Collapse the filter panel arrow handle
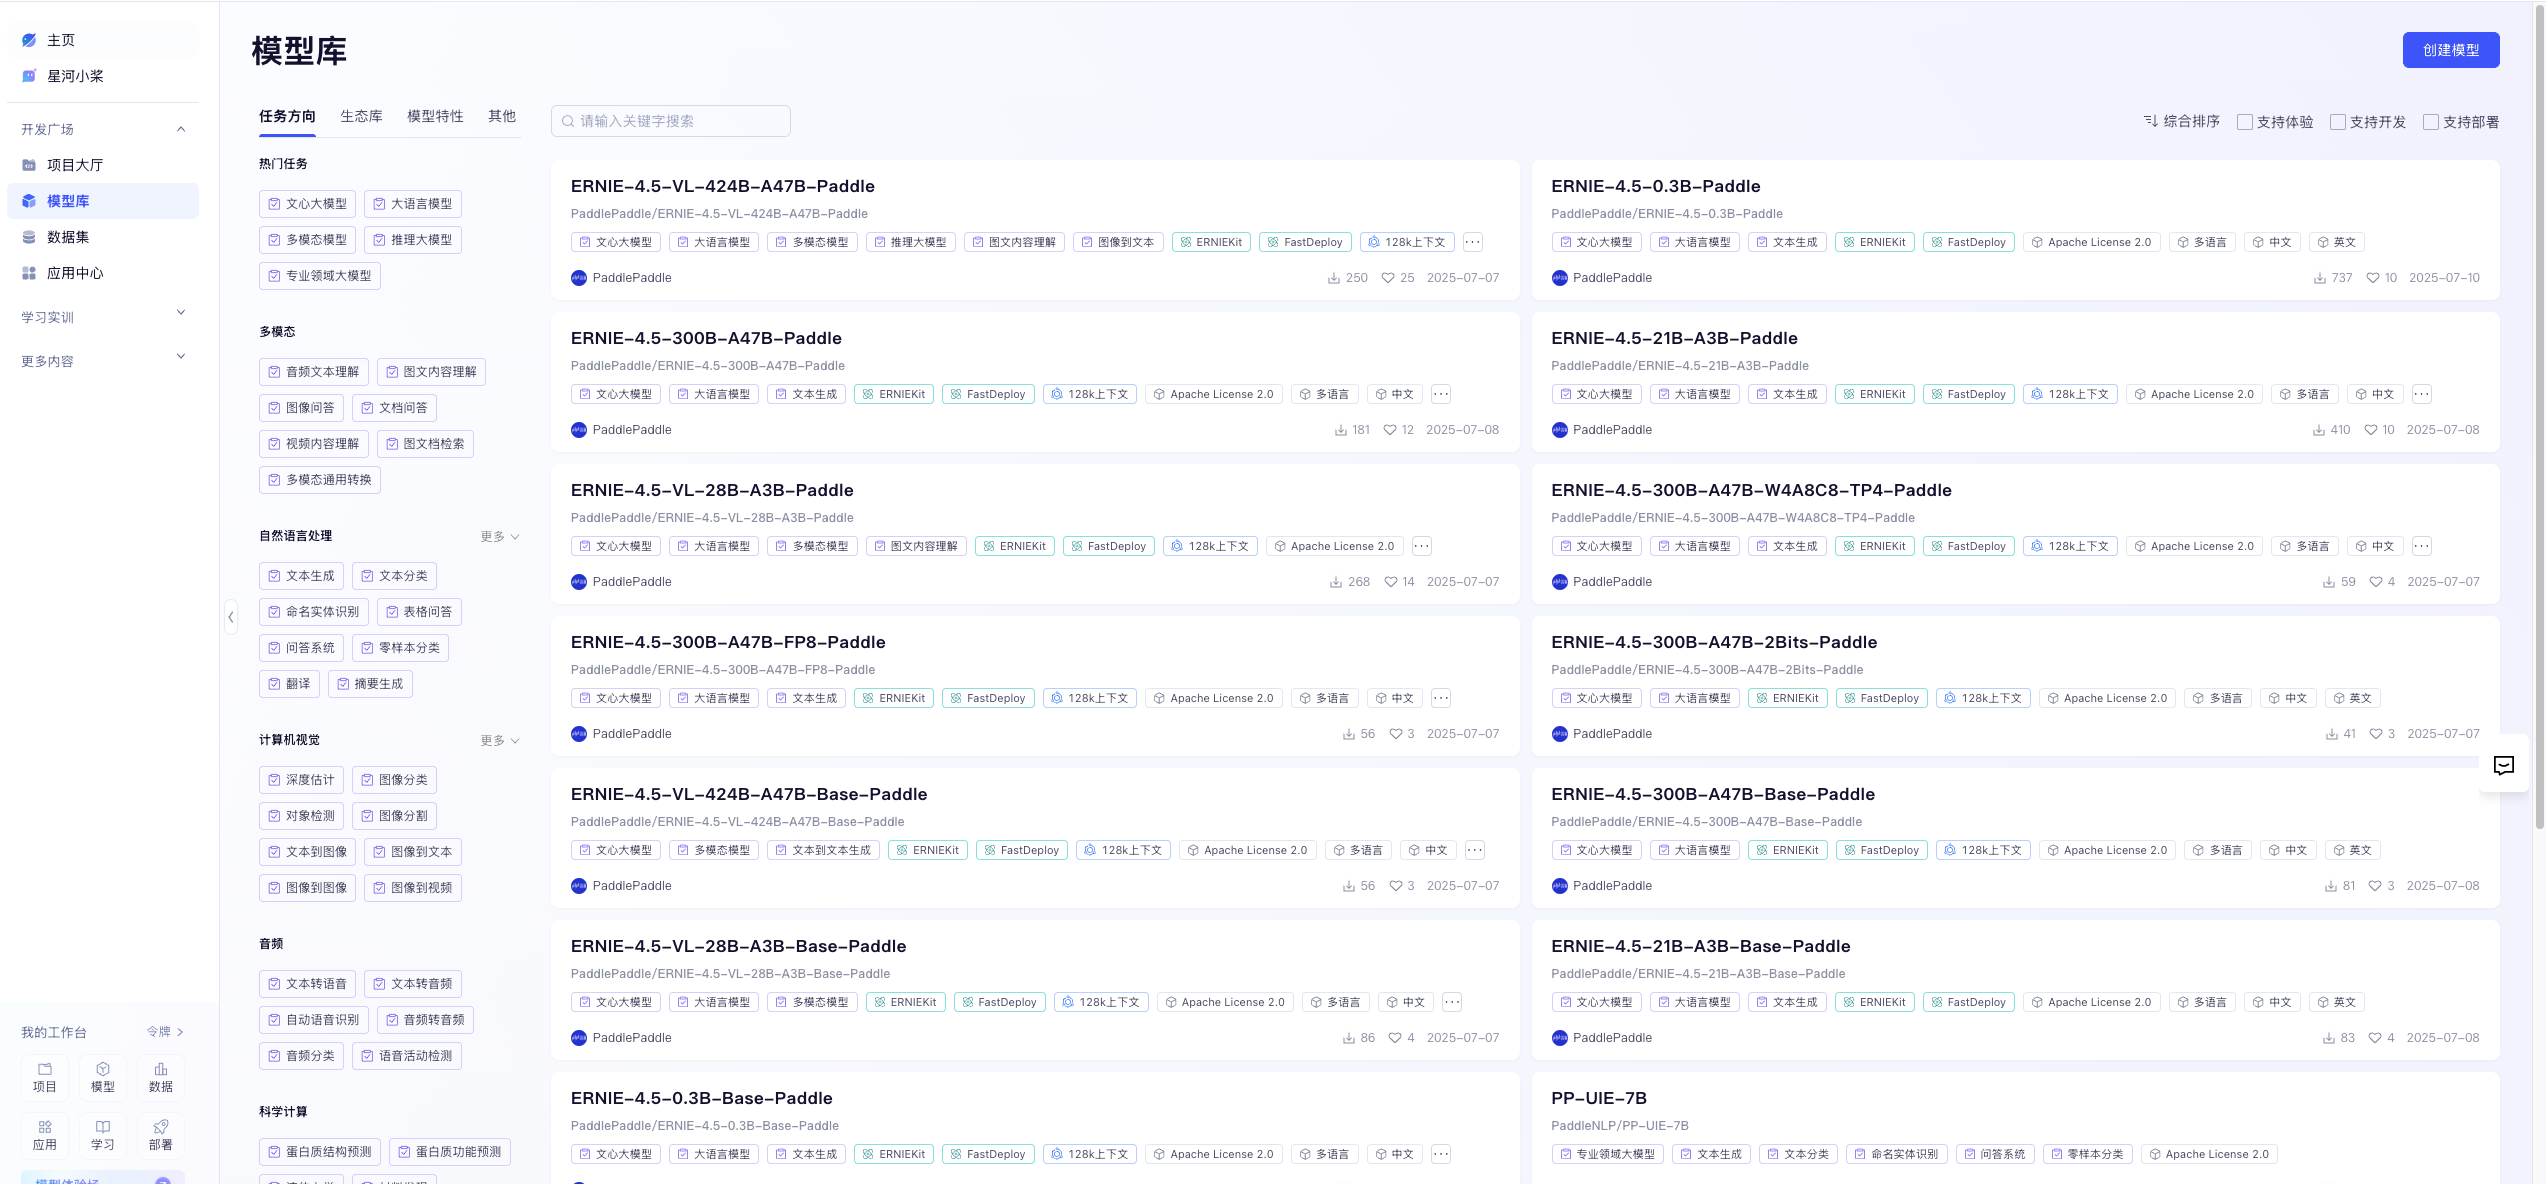 (x=231, y=617)
